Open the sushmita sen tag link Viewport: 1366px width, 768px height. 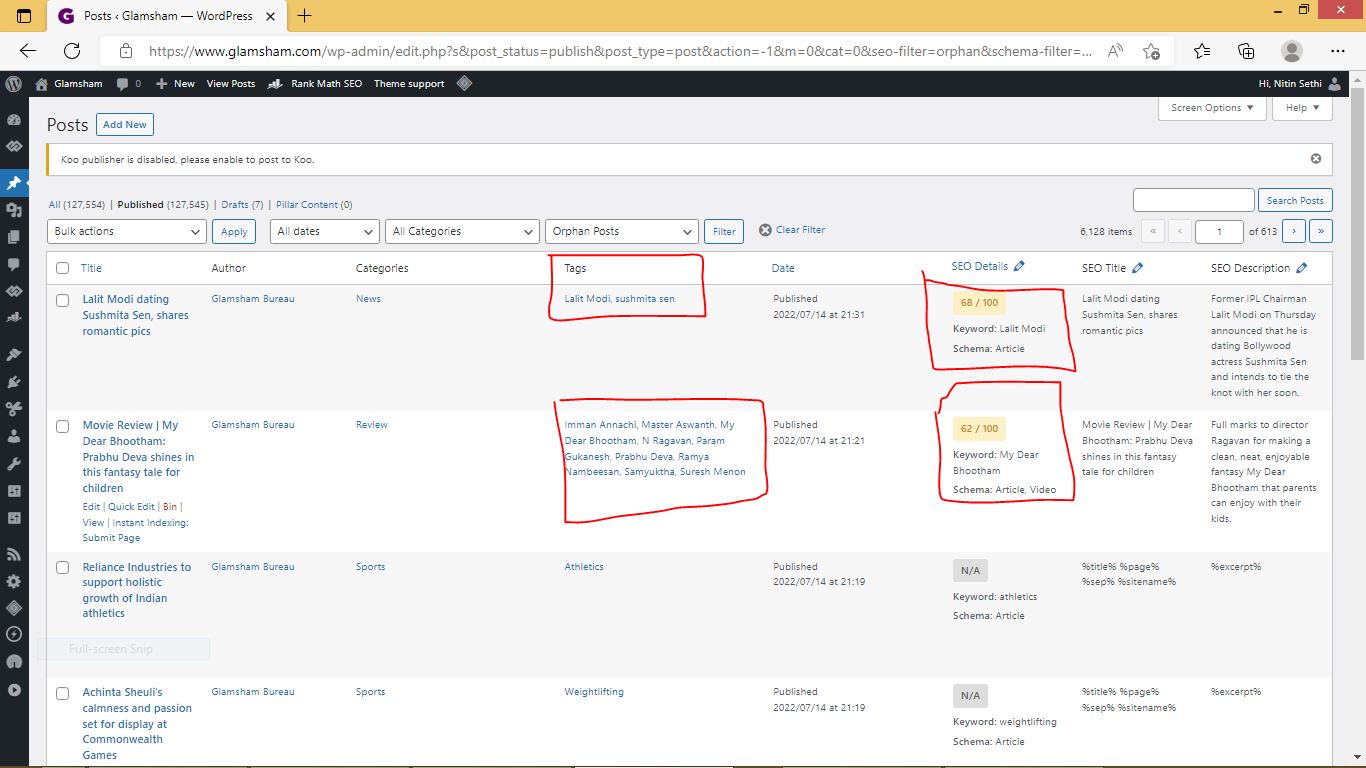pyautogui.click(x=645, y=299)
